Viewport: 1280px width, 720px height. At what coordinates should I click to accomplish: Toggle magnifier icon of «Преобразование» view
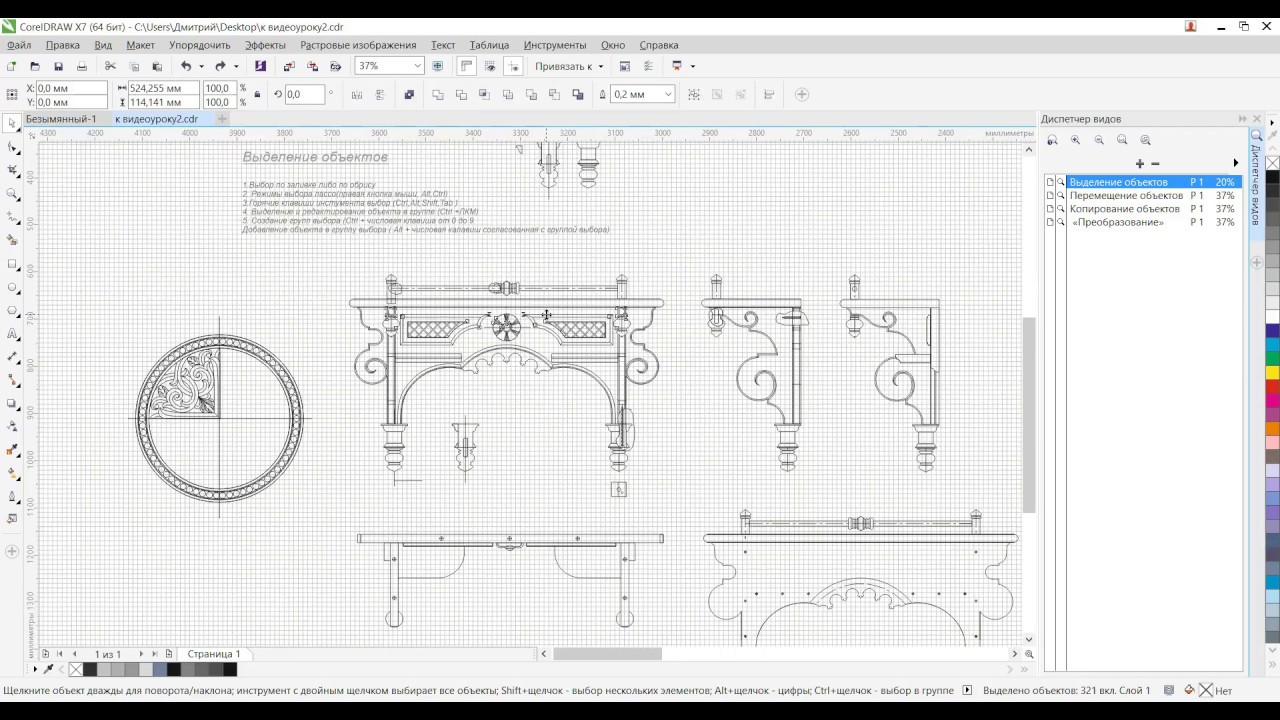tap(1061, 222)
